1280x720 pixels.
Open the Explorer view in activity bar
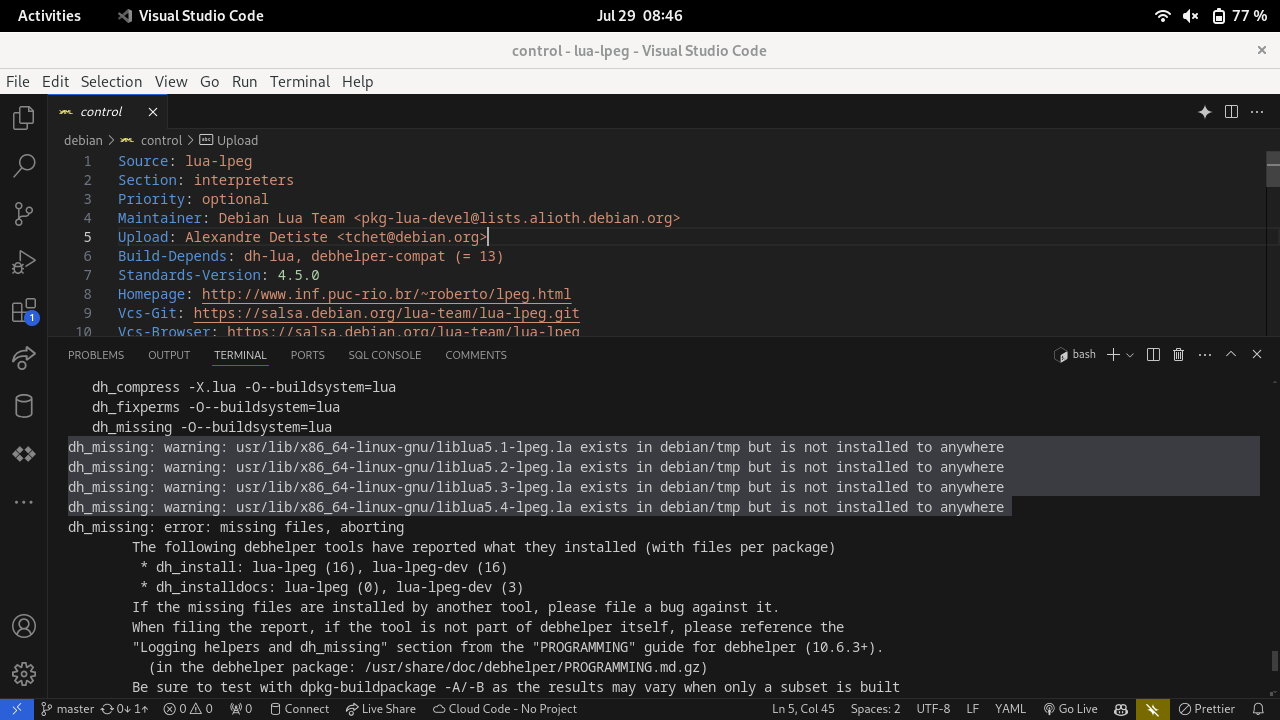tap(24, 119)
